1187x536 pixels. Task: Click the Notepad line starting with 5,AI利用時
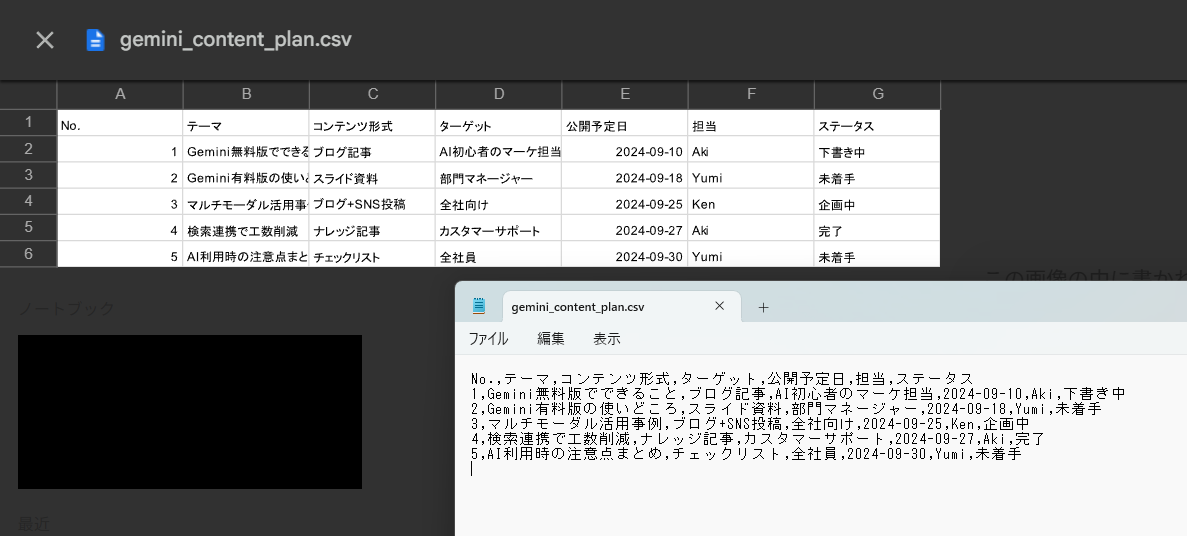[x=746, y=454]
